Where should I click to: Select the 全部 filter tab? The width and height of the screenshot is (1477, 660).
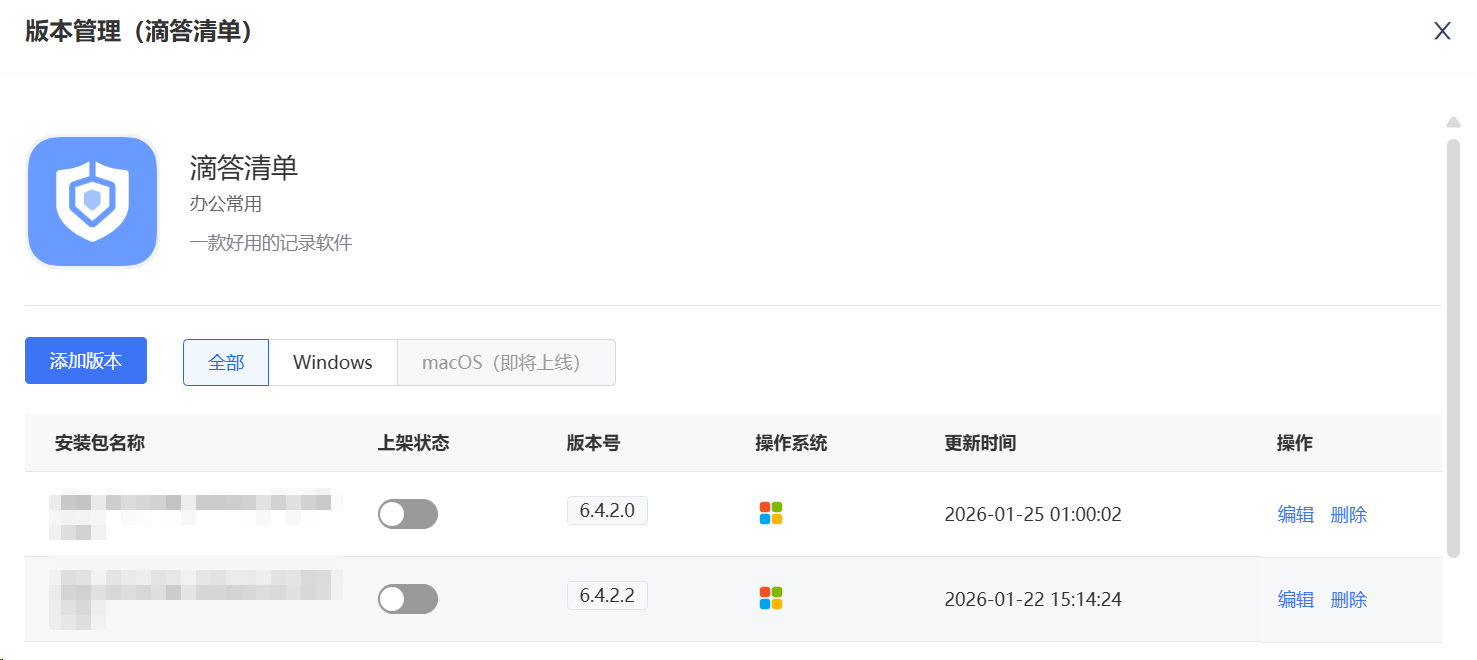[x=226, y=362]
